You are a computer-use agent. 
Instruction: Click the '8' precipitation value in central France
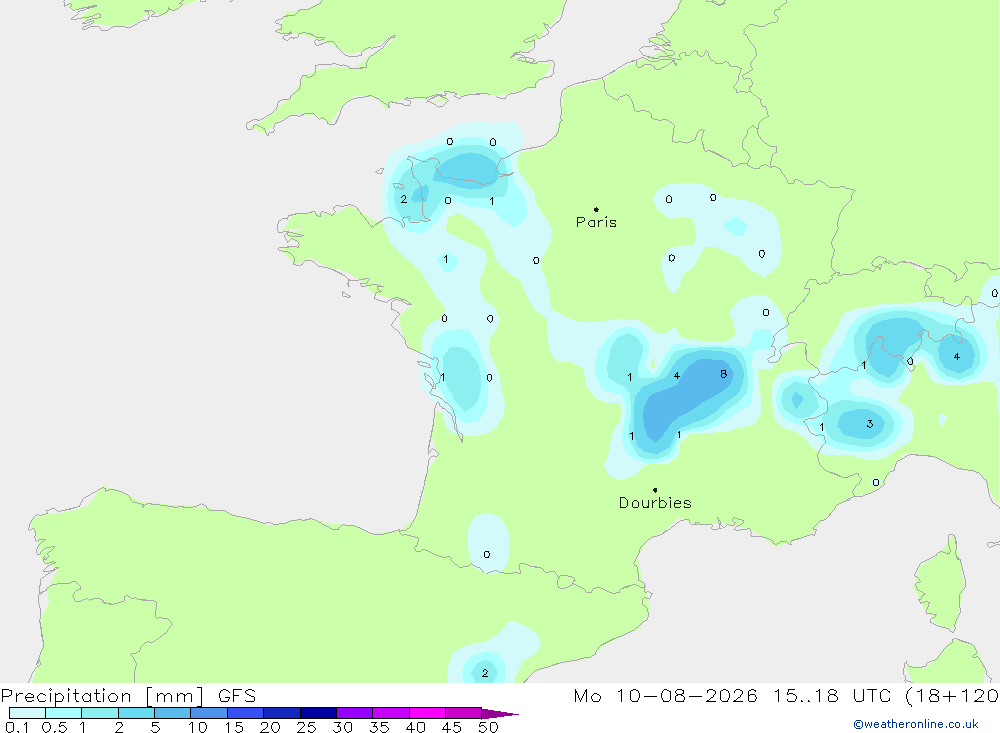(723, 374)
